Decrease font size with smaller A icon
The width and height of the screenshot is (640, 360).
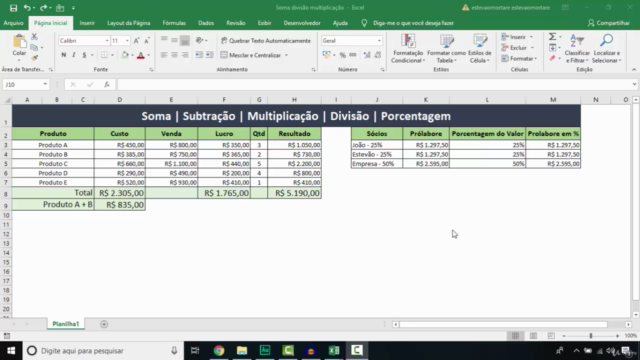[x=147, y=40]
